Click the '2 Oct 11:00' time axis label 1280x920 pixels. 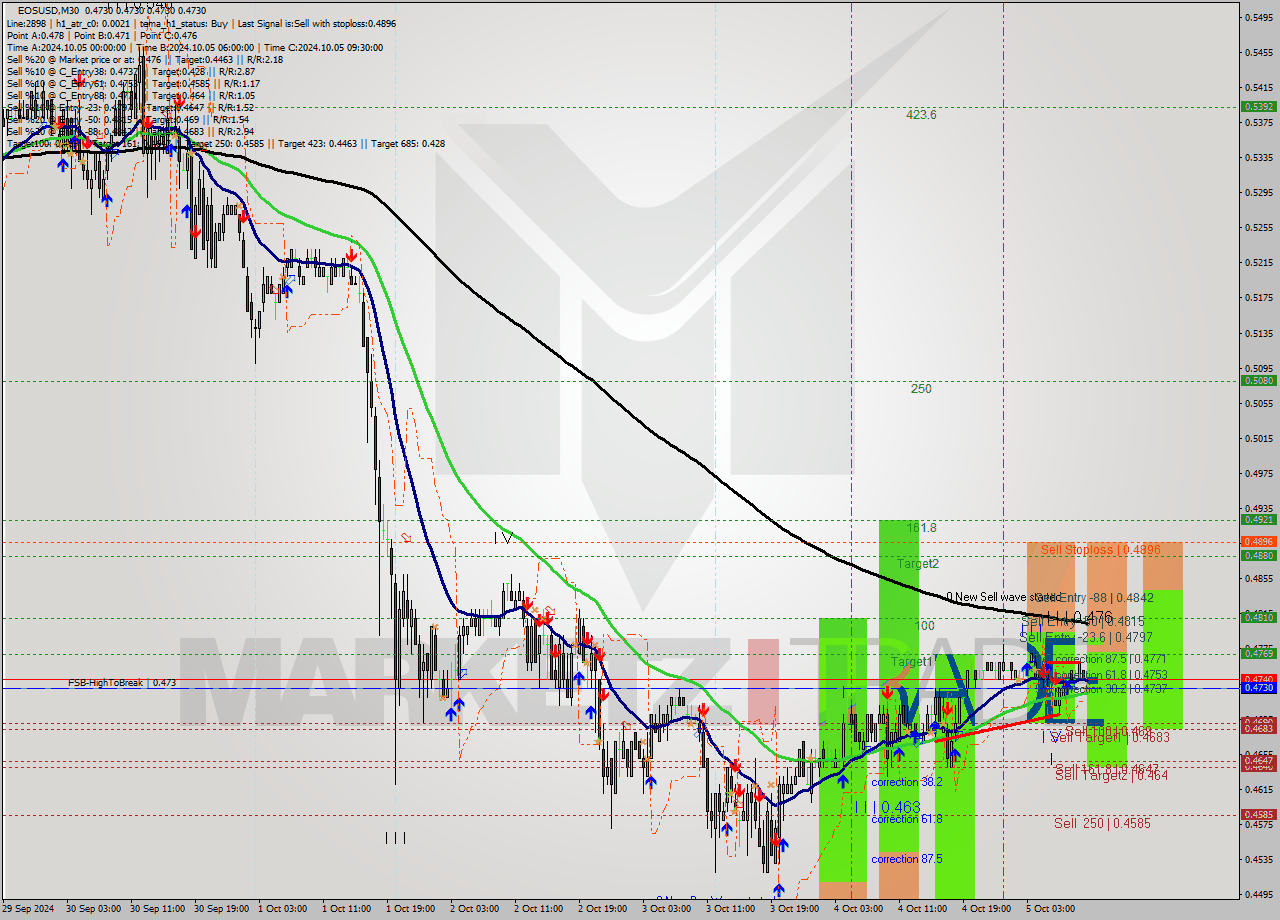tap(539, 909)
